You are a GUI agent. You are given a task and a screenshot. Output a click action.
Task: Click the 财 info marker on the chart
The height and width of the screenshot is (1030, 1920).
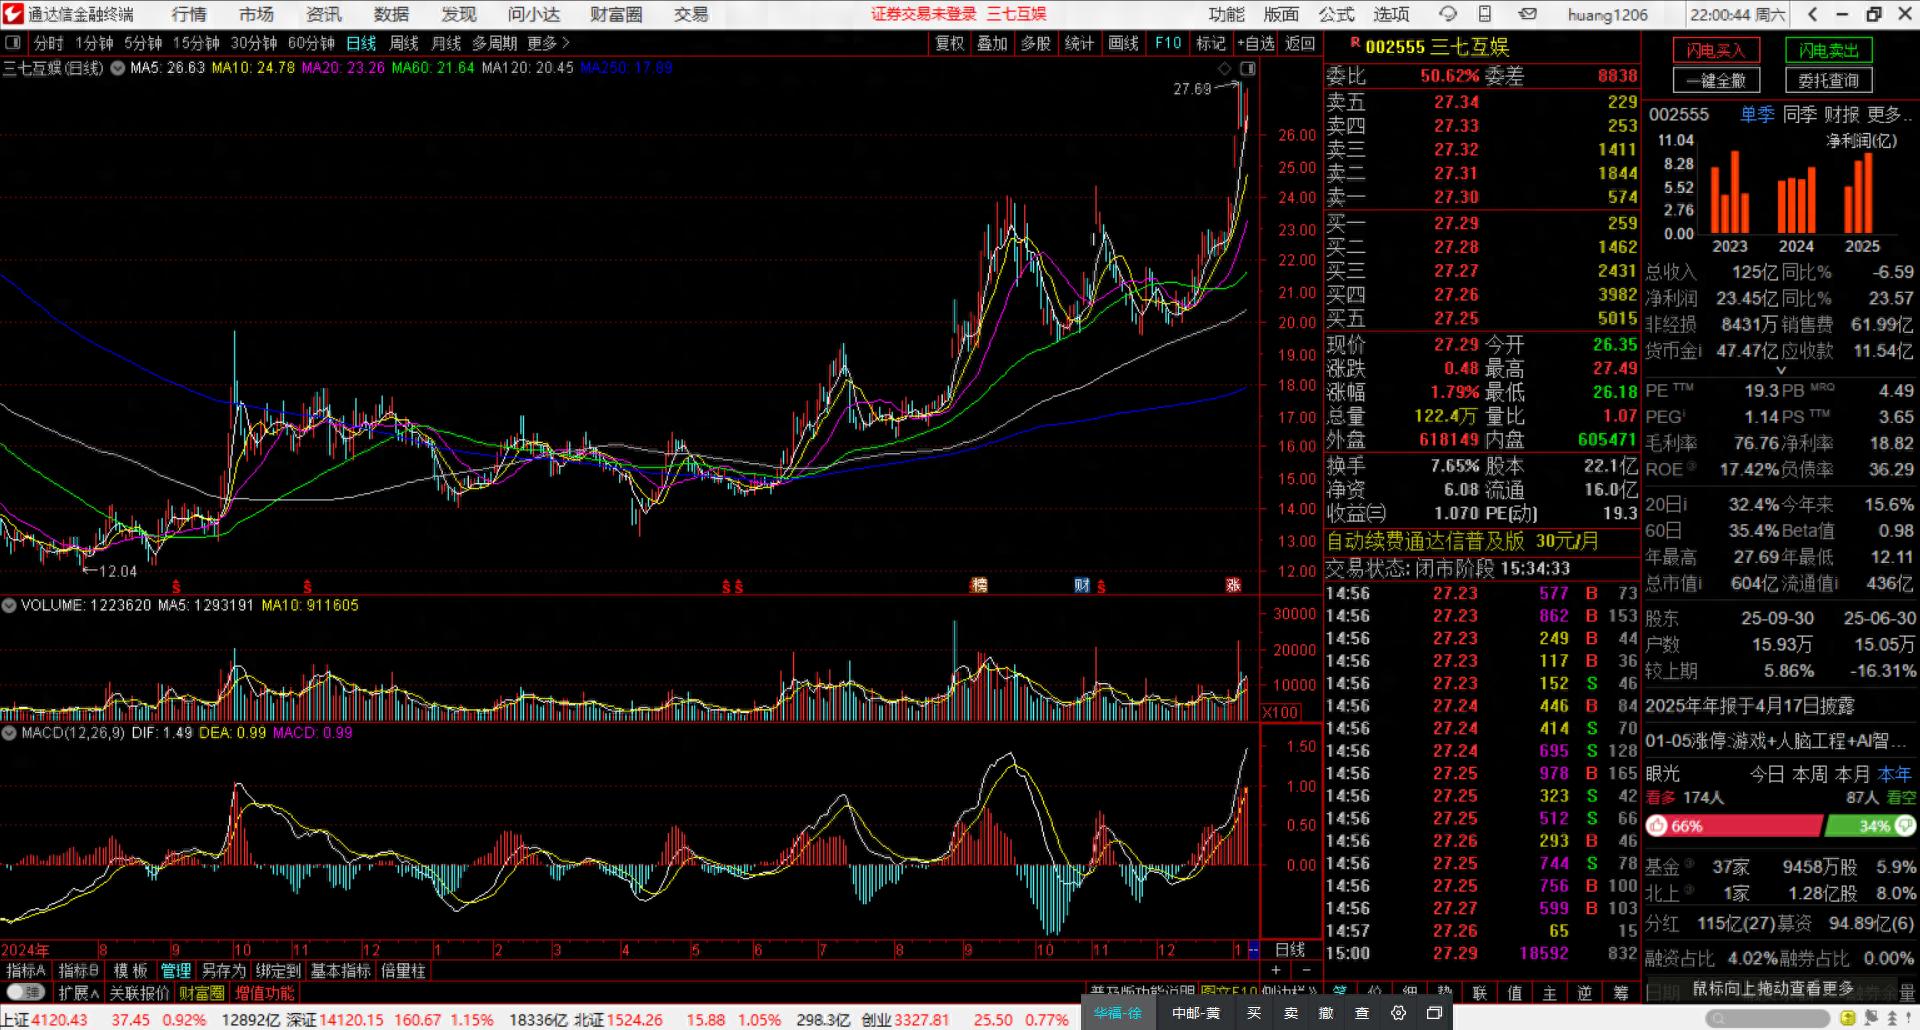(1082, 585)
